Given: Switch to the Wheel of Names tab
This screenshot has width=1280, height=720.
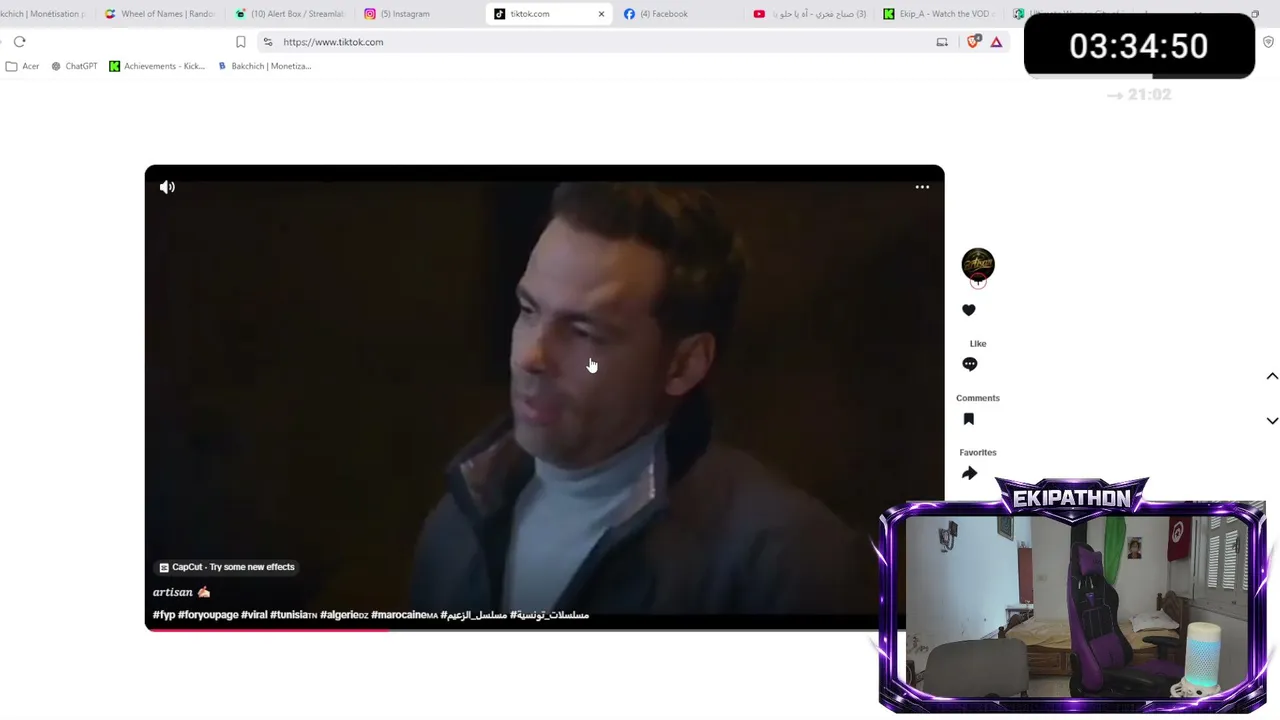Looking at the screenshot, I should pyautogui.click(x=160, y=14).
